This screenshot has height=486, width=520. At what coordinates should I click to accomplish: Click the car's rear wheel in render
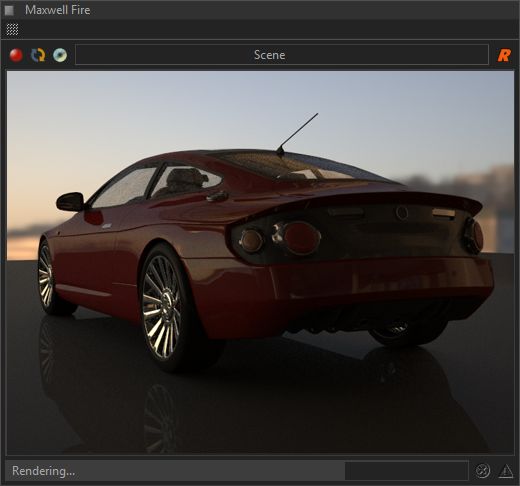[x=161, y=307]
